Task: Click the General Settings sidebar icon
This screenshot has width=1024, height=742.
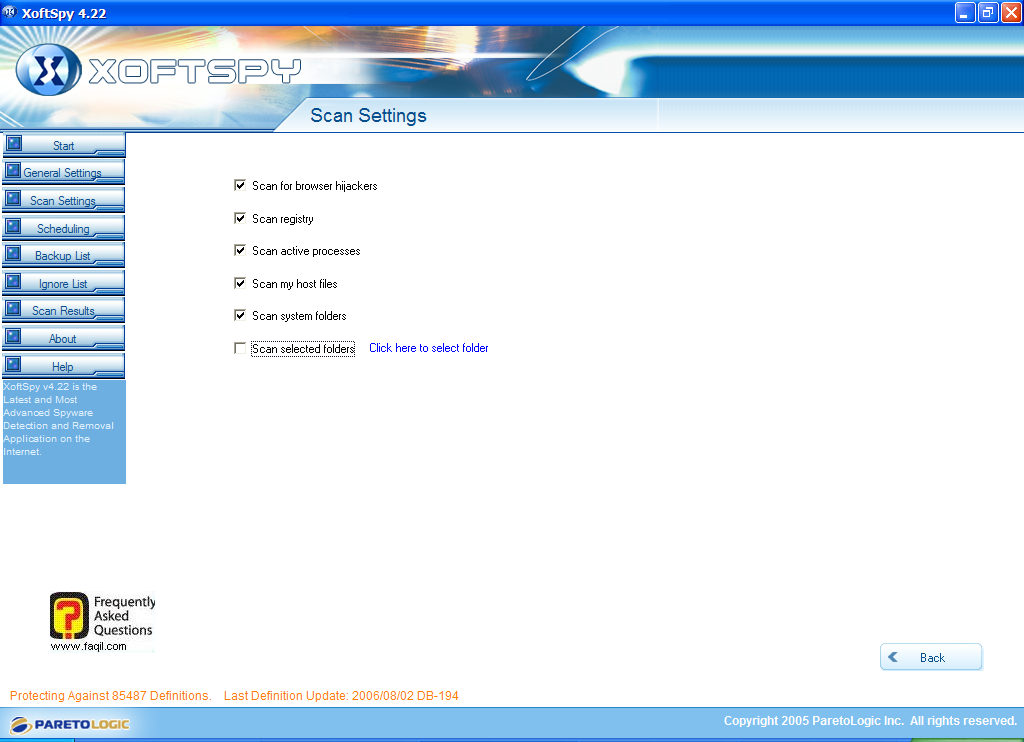Action: (12, 170)
